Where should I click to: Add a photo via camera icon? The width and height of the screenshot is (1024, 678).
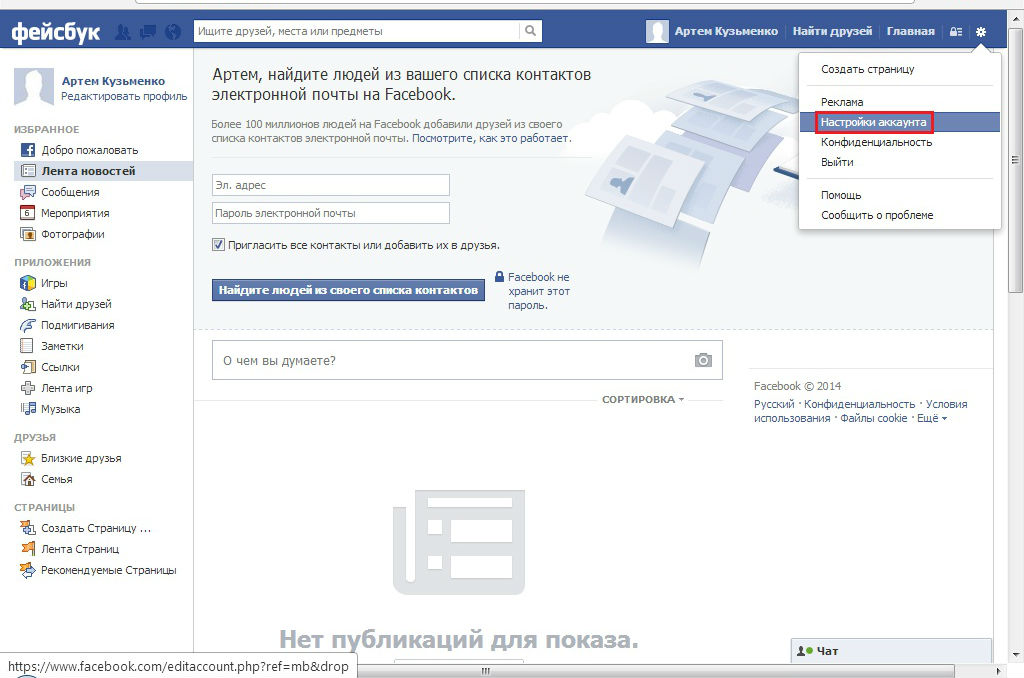tap(703, 360)
